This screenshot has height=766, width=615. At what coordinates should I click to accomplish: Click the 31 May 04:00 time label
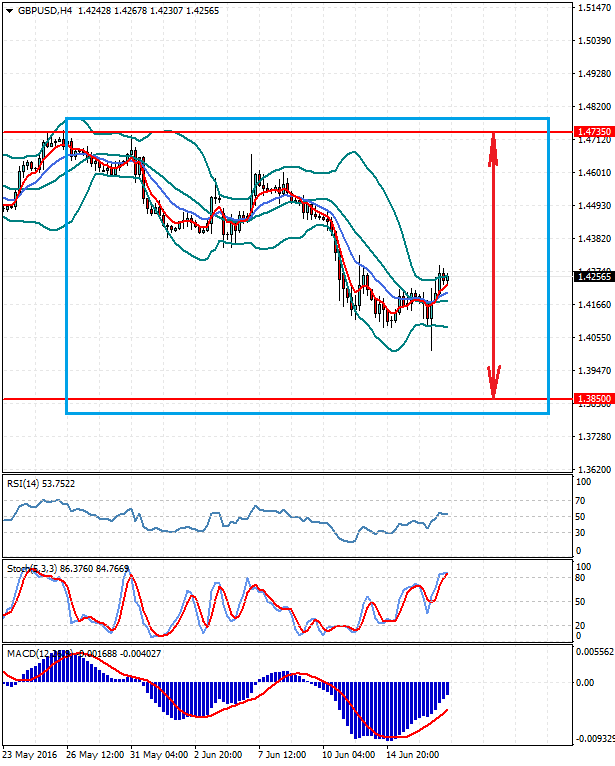pos(160,753)
